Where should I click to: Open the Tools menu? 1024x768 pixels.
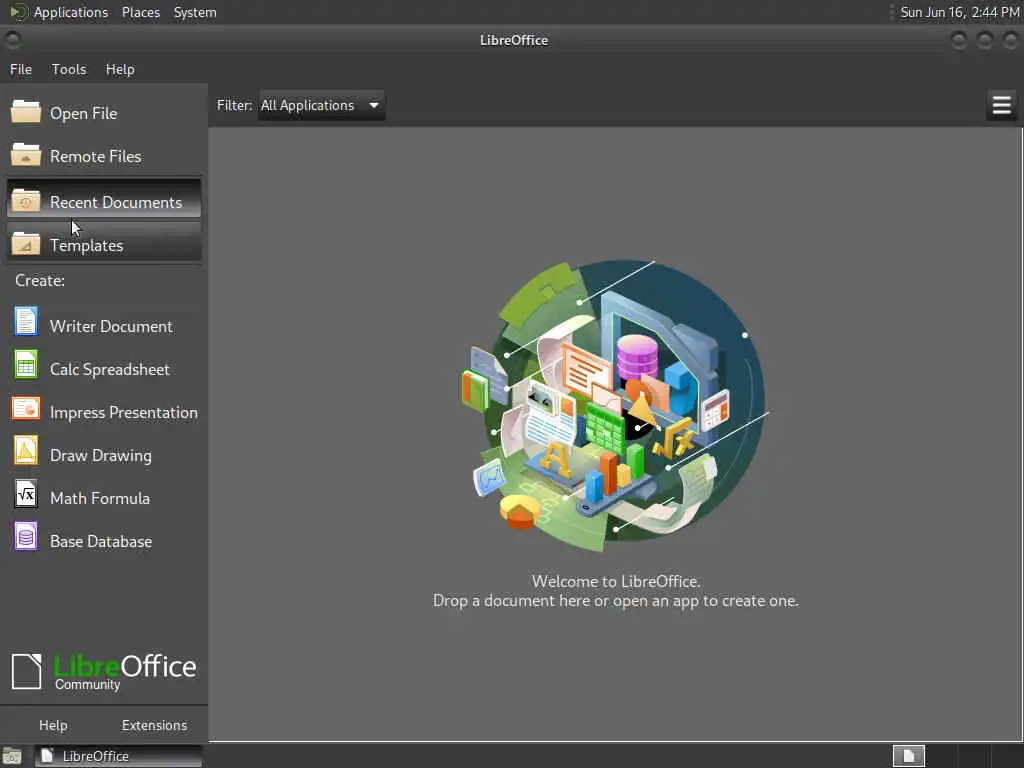point(69,69)
